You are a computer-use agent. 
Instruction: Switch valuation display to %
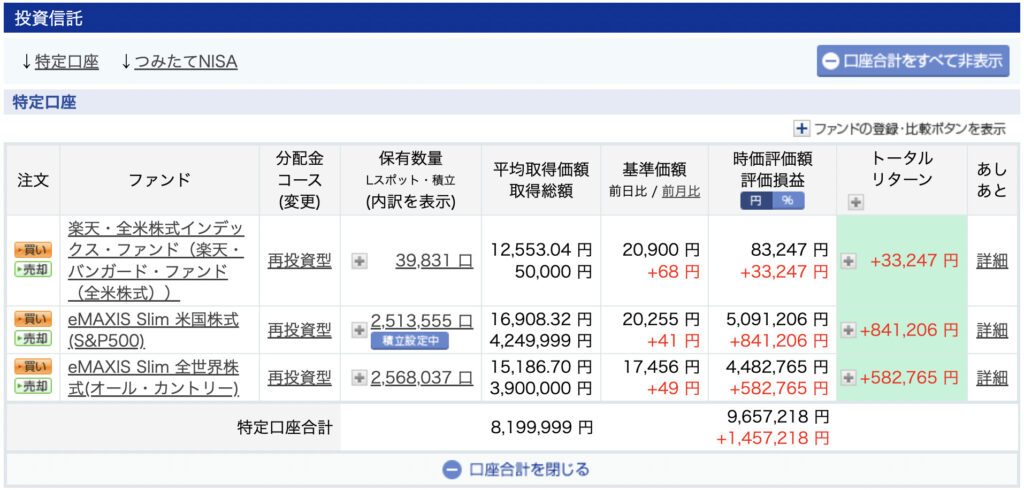tap(788, 201)
